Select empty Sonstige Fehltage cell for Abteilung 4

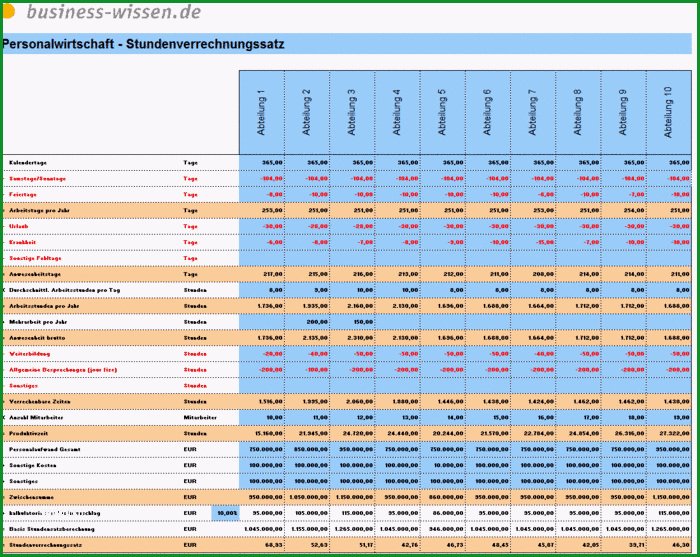tap(397, 258)
